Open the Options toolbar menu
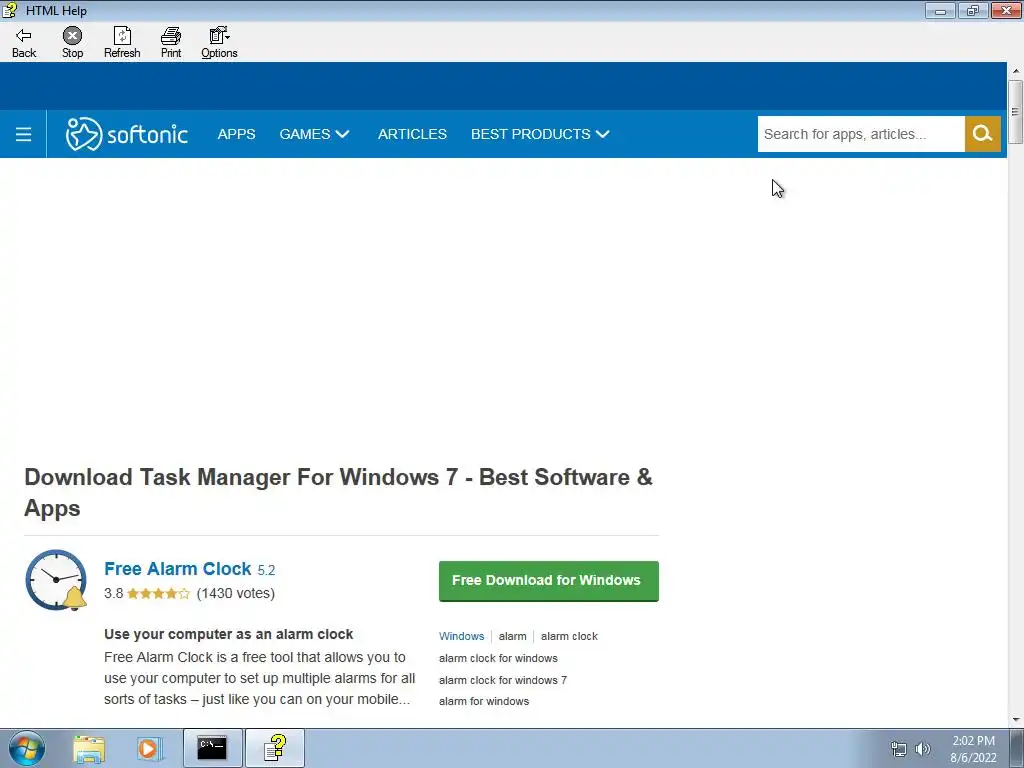Screen dimensions: 1024x768 pyautogui.click(x=219, y=43)
